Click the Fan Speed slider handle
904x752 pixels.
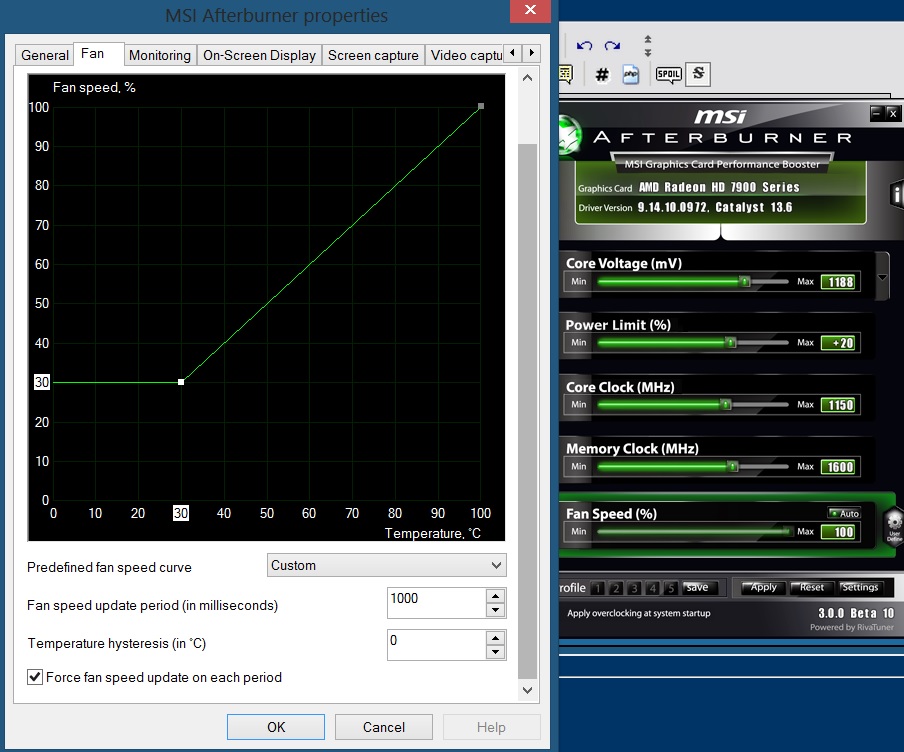coord(787,531)
